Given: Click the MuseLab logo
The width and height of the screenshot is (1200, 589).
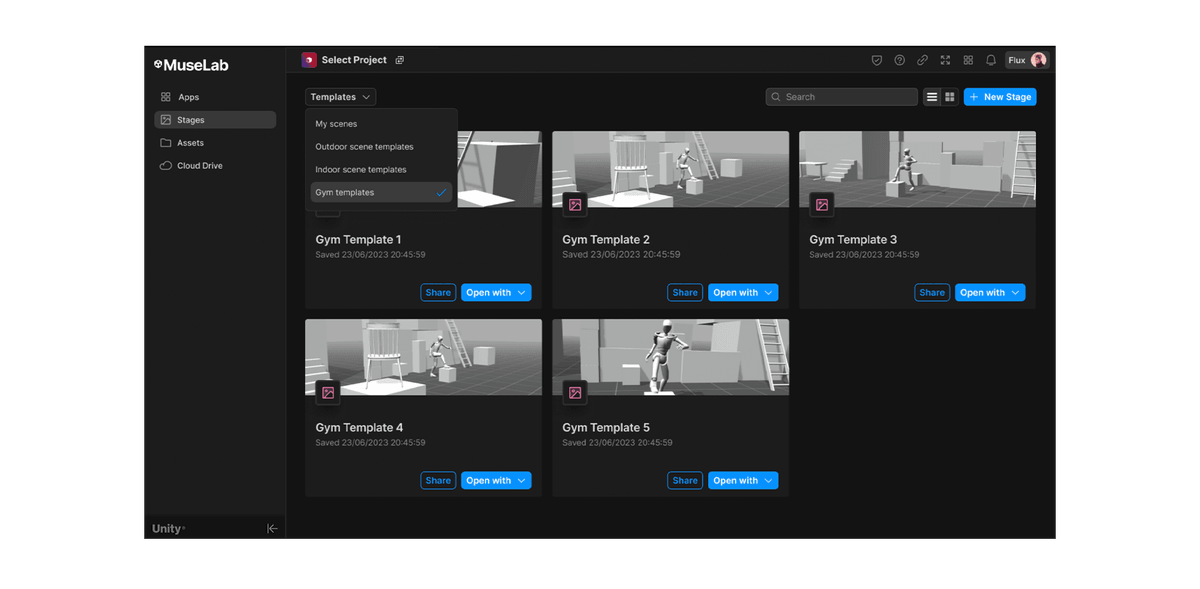Looking at the screenshot, I should pos(191,65).
